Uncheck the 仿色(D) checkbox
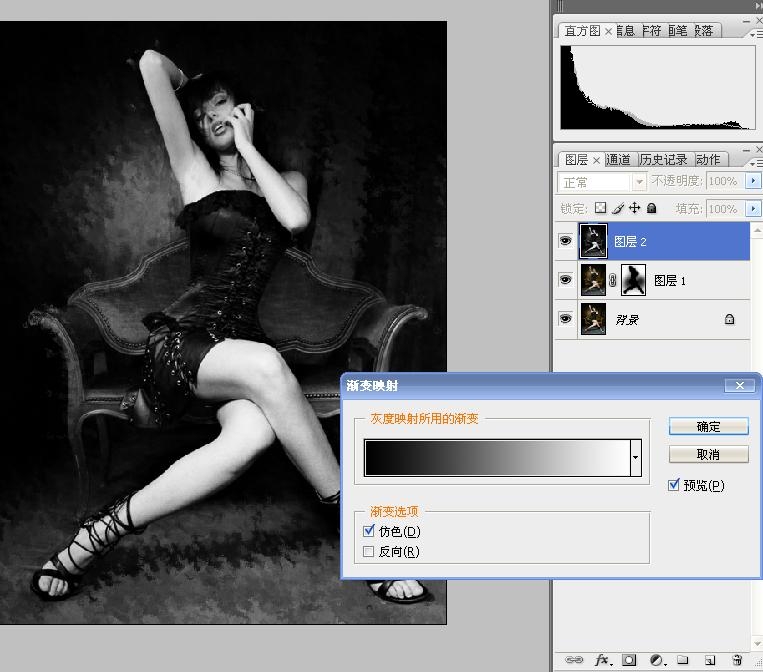This screenshot has height=672, width=763. 369,530
